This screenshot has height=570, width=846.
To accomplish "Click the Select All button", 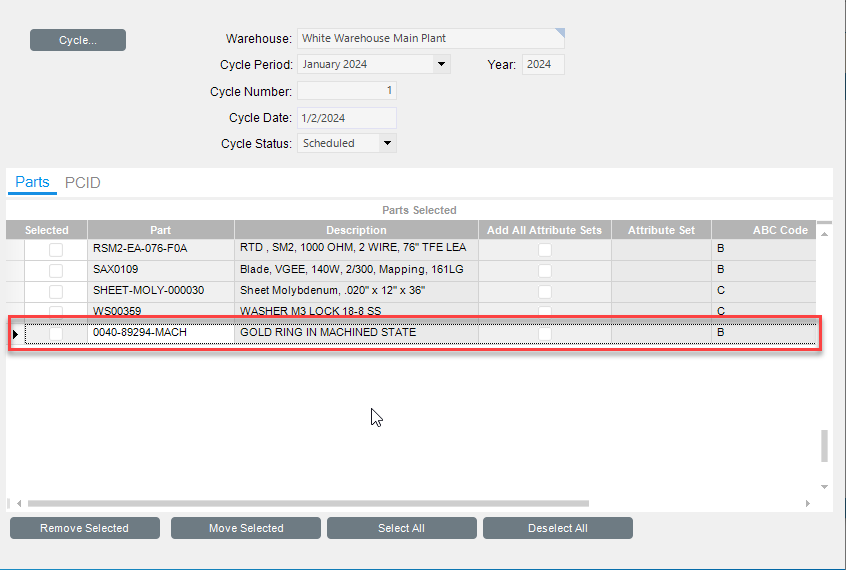I will pyautogui.click(x=401, y=528).
